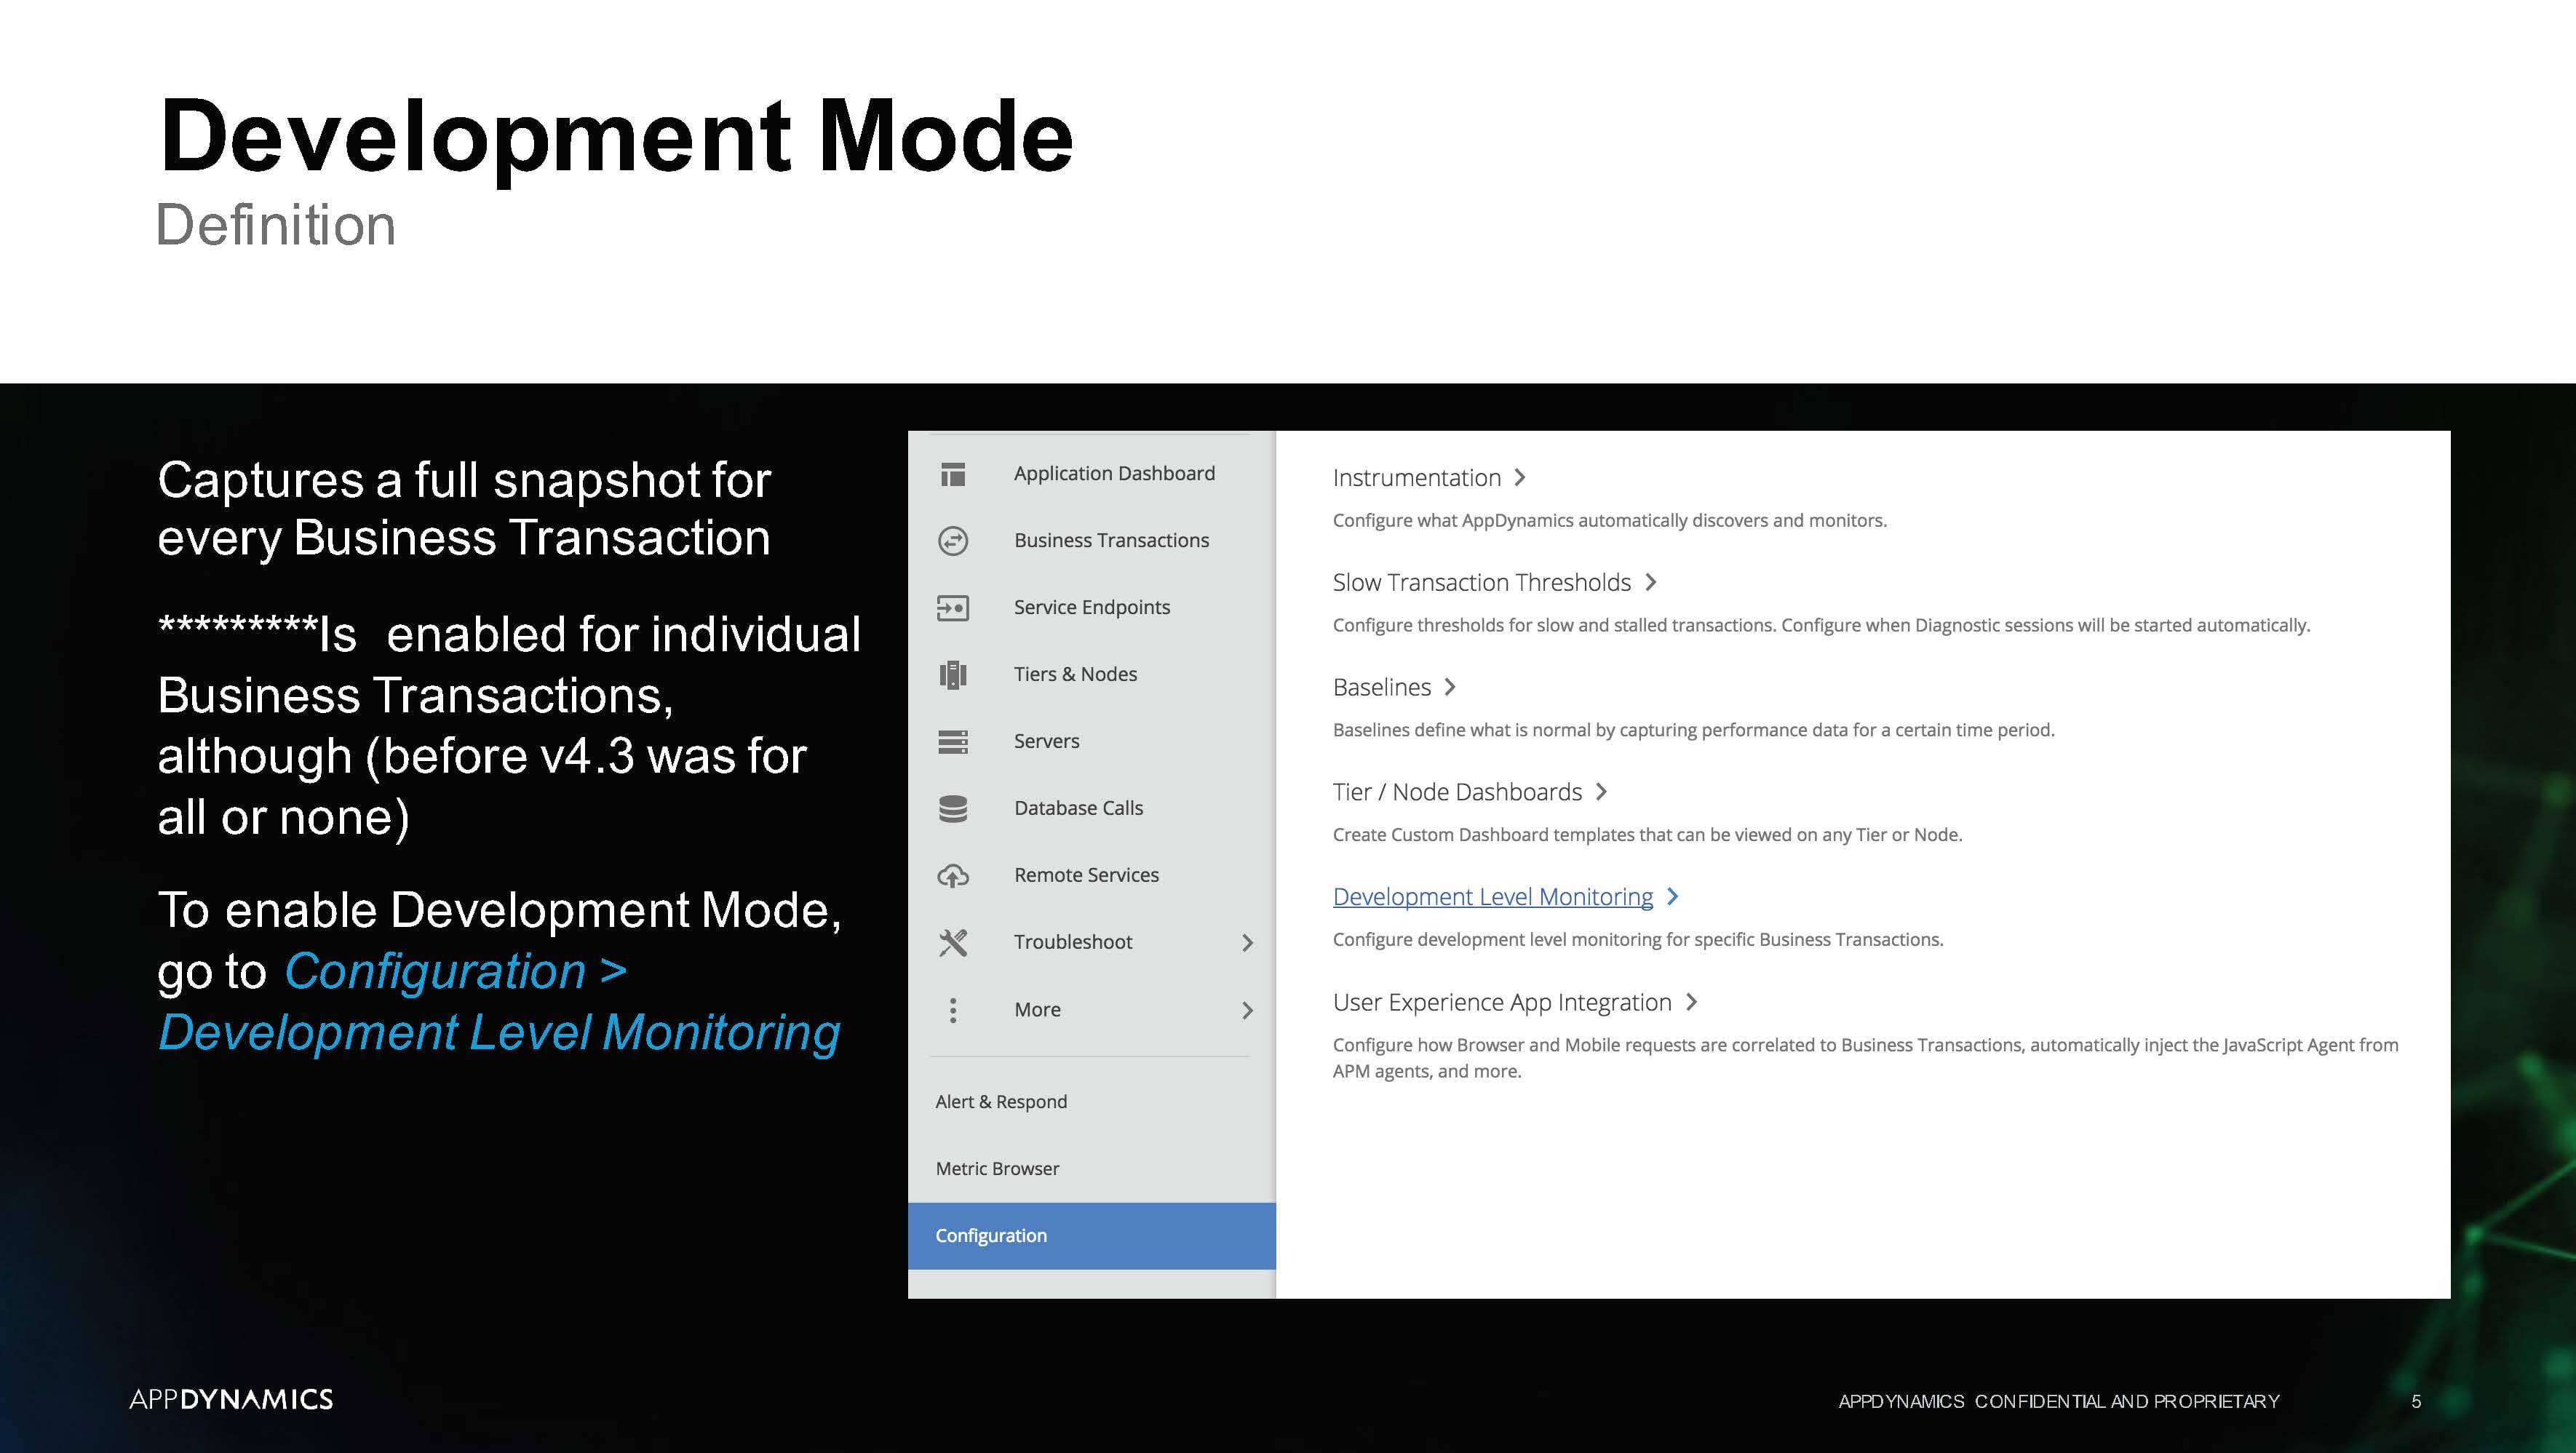Select Servers in sidebar
This screenshot has width=2576, height=1453.
[1046, 741]
